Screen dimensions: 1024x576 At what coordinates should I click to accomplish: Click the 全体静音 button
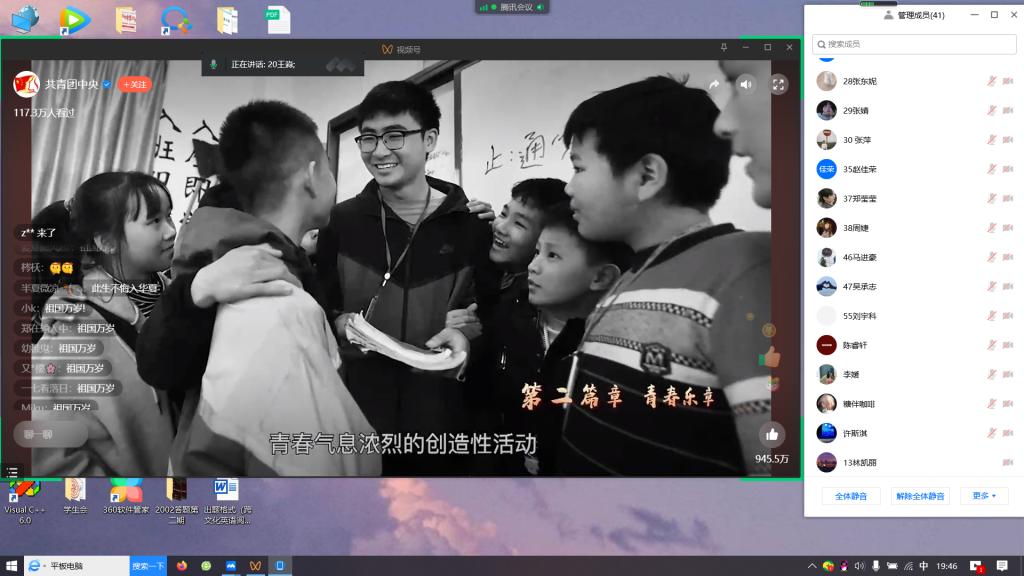click(x=851, y=496)
